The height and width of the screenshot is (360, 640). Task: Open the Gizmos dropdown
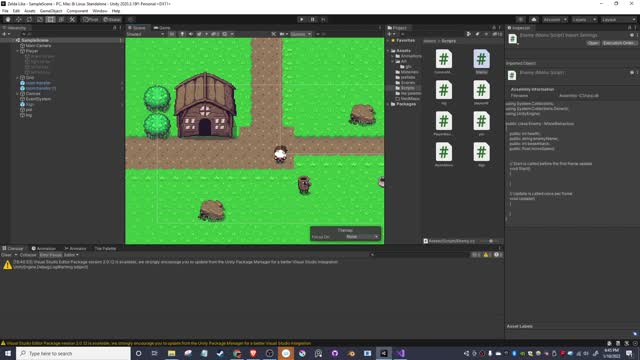coord(301,34)
